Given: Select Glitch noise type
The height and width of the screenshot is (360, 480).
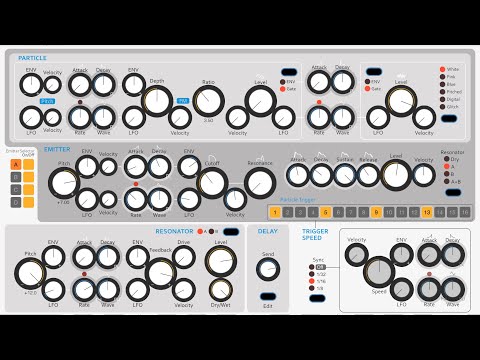Looking at the screenshot, I should point(443,107).
